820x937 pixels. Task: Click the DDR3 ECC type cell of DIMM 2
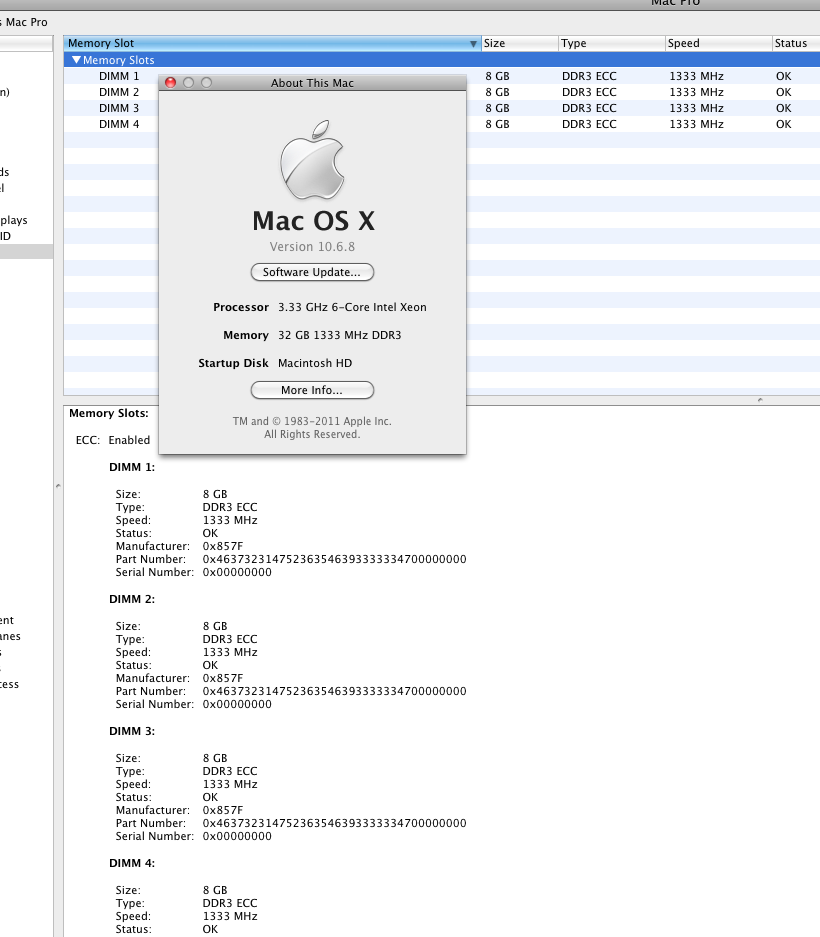point(589,92)
